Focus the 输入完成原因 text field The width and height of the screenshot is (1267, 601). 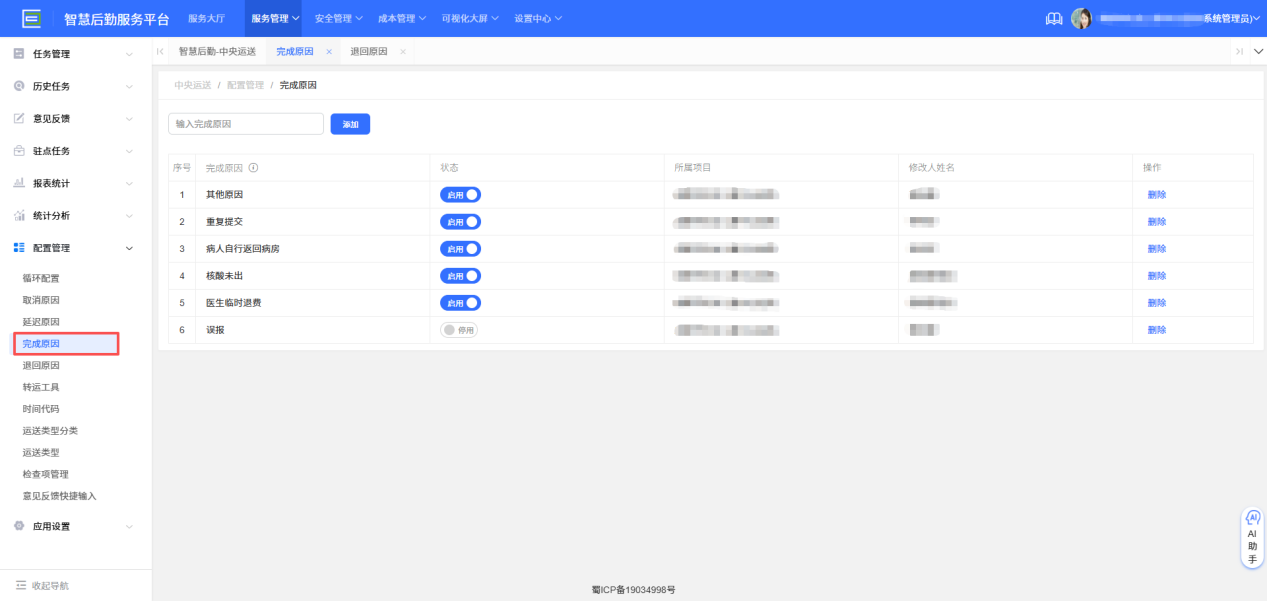coord(245,124)
